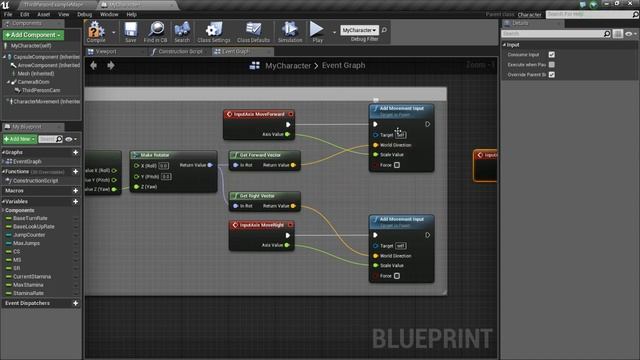Collapse the Functions section
Screen dimensions: 640x360
point(3,172)
